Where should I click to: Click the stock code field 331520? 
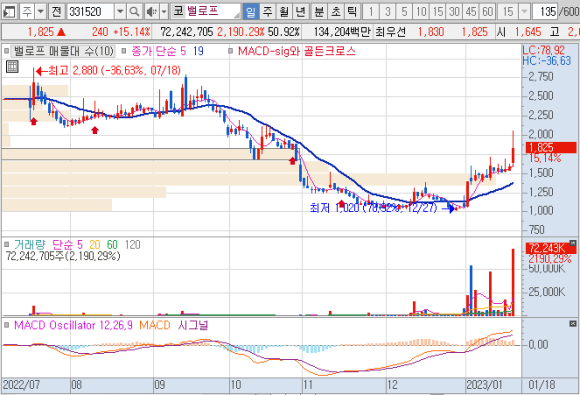(x=91, y=12)
